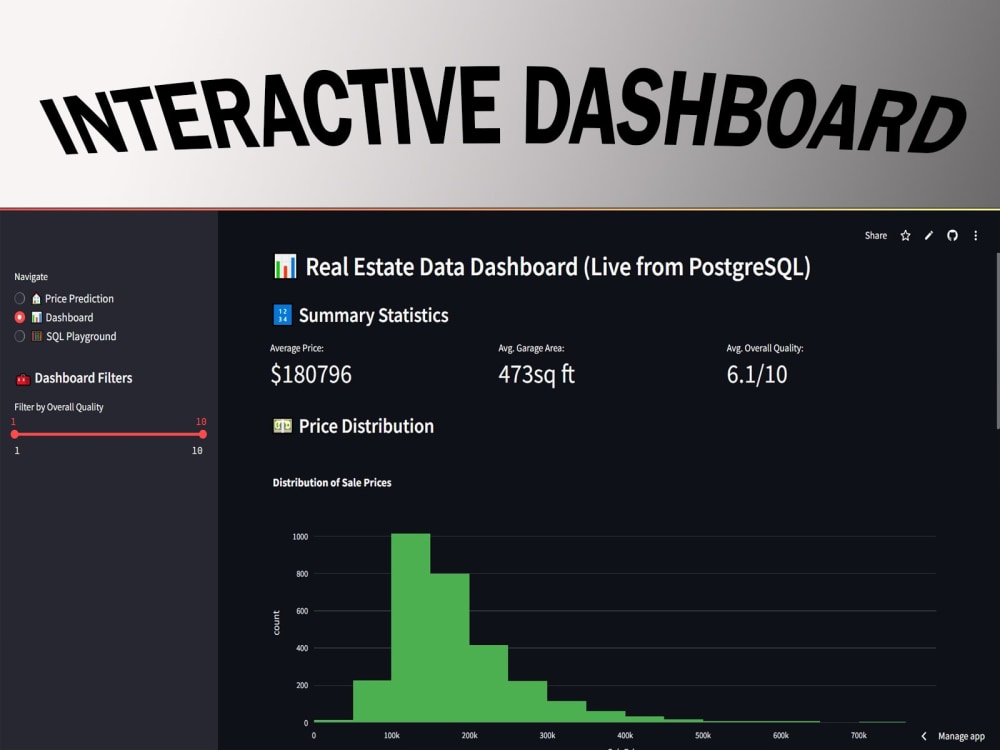Click the red toolbox icon beside Dashboard Filters
The height and width of the screenshot is (750, 1000).
[22, 378]
